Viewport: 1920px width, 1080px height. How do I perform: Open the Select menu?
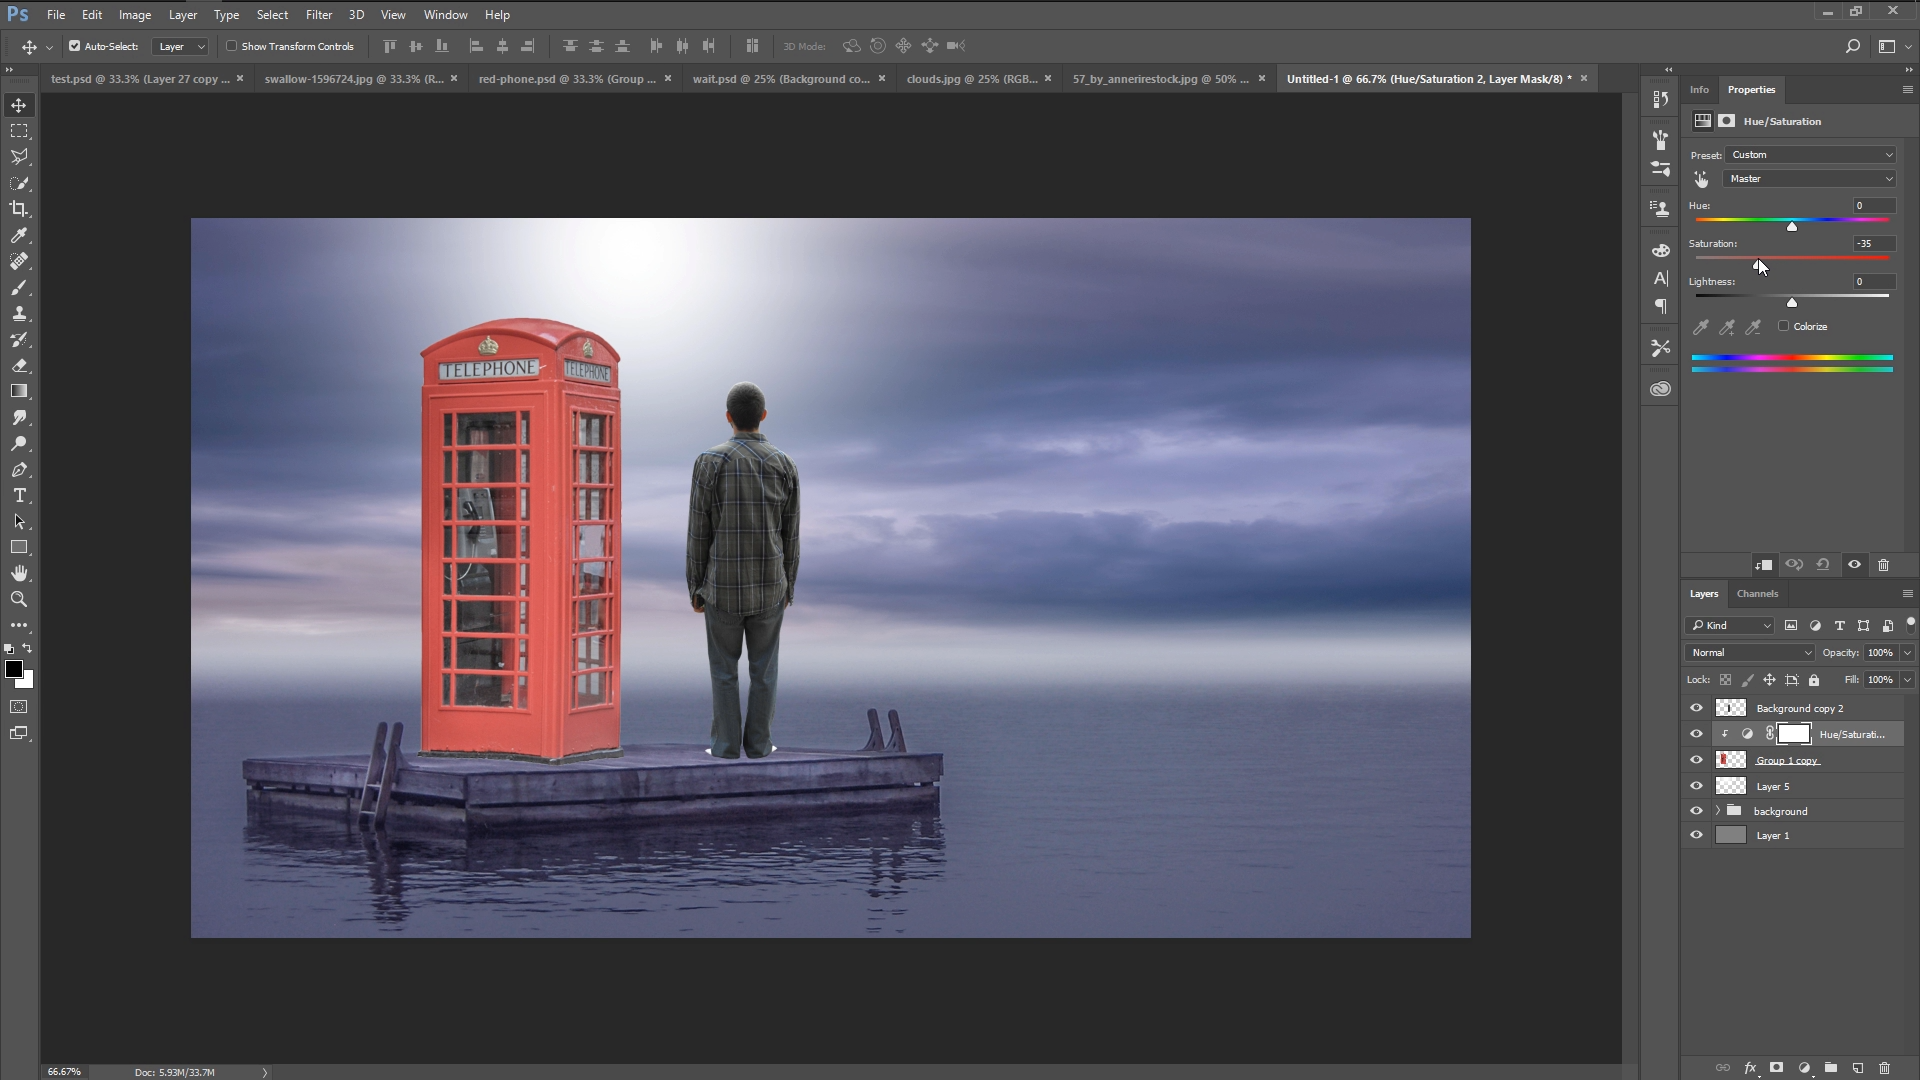[272, 15]
